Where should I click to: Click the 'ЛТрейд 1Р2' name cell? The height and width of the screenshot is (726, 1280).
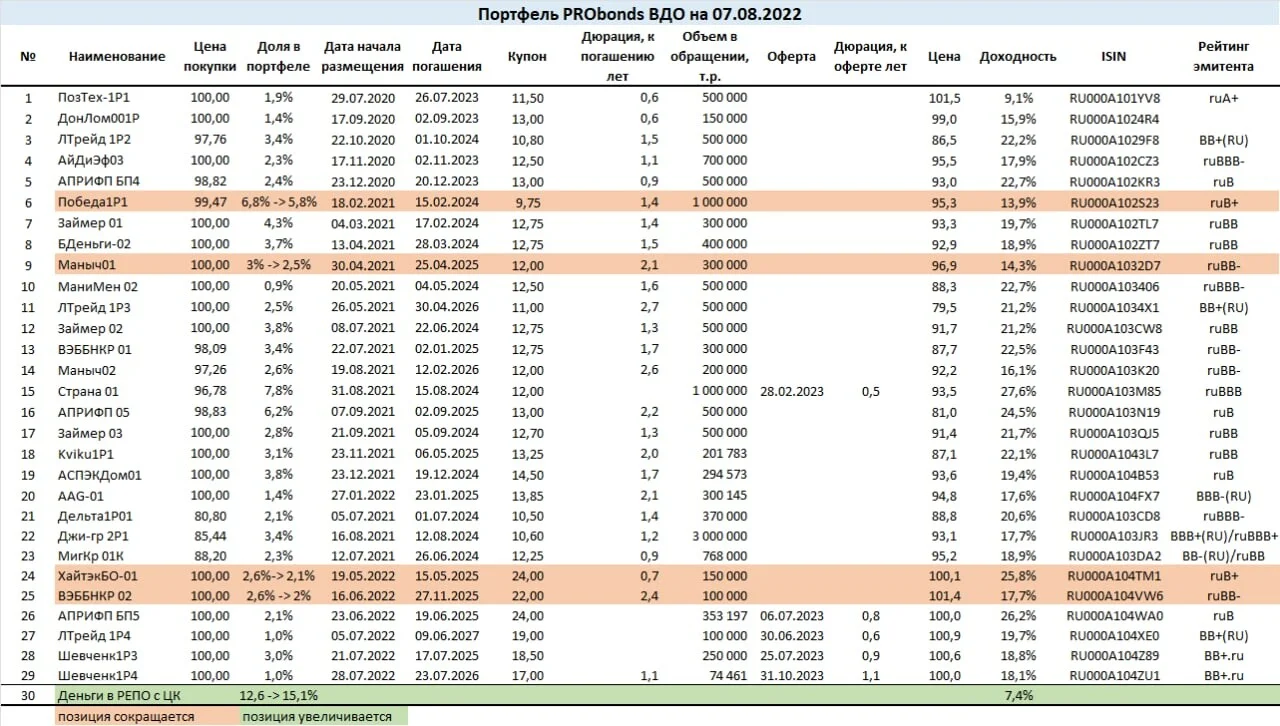[94, 140]
